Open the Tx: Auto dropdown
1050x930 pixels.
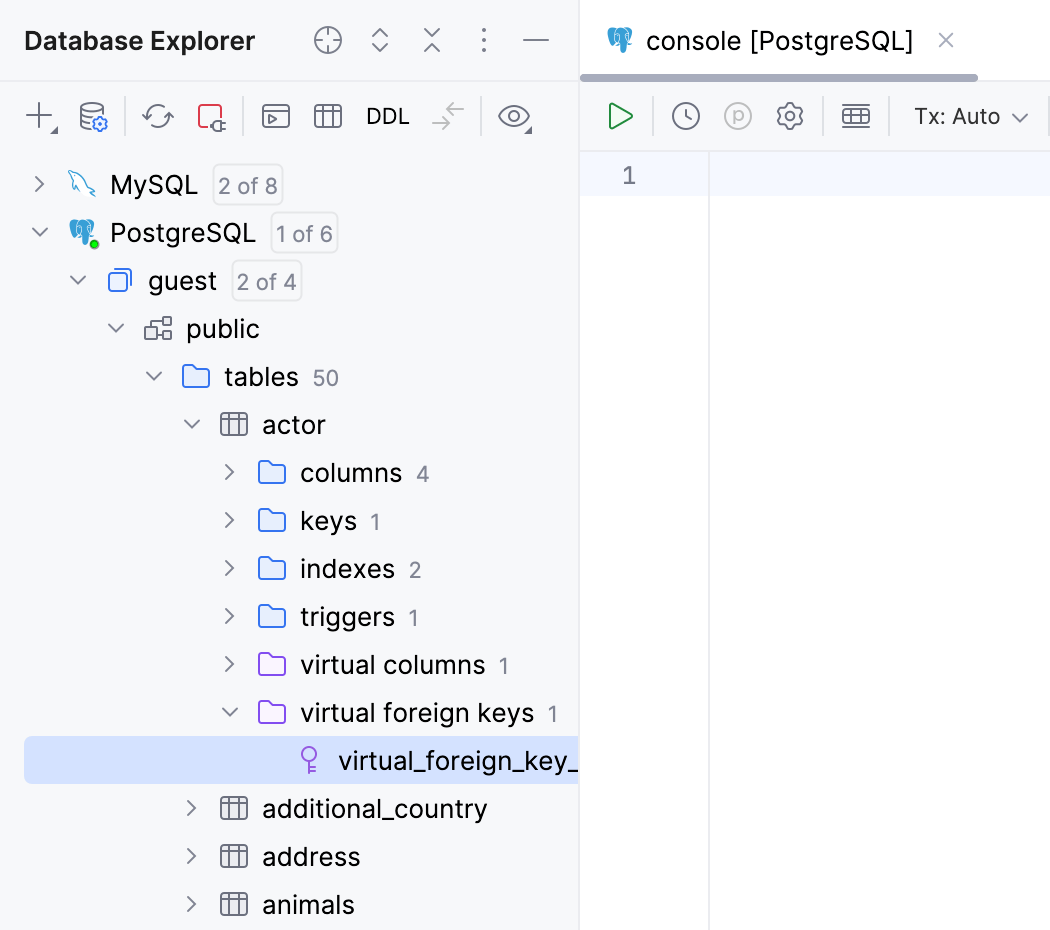pyautogui.click(x=970, y=116)
